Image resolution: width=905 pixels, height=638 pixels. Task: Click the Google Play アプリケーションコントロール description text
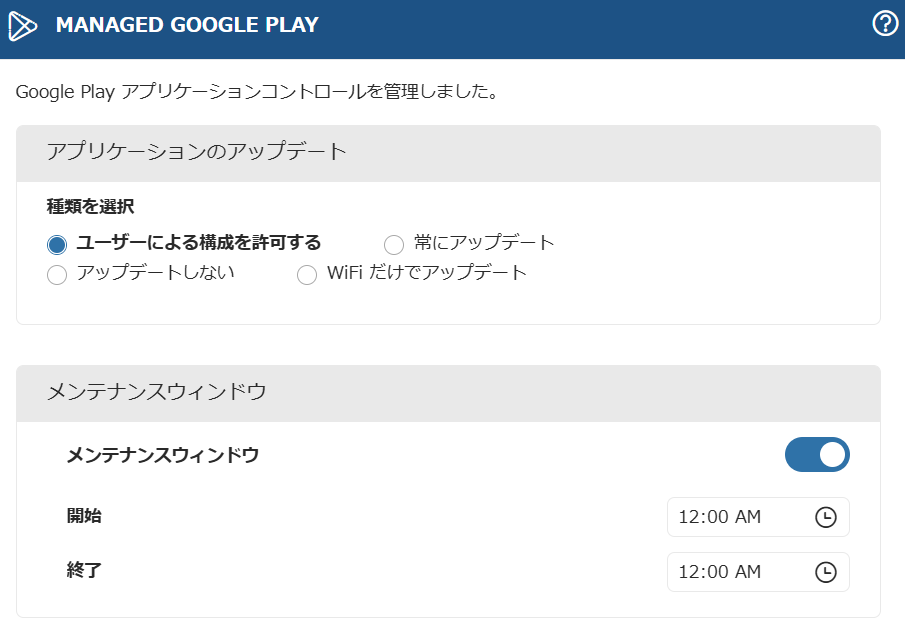coord(257,93)
